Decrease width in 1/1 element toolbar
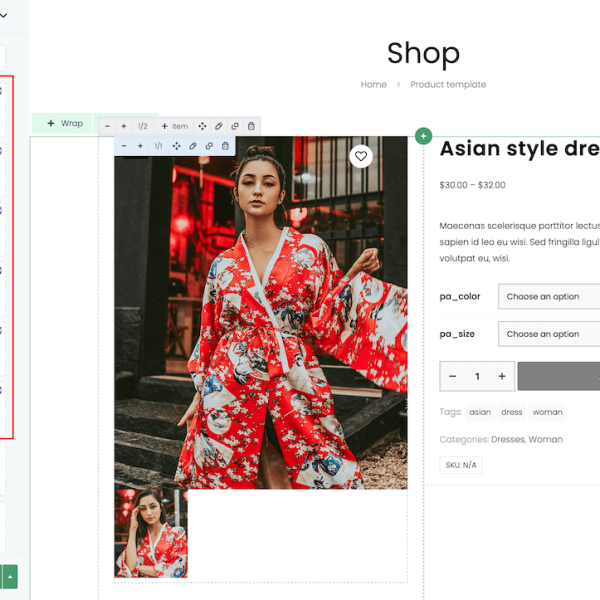Screen dimensions: 600x600 click(124, 146)
